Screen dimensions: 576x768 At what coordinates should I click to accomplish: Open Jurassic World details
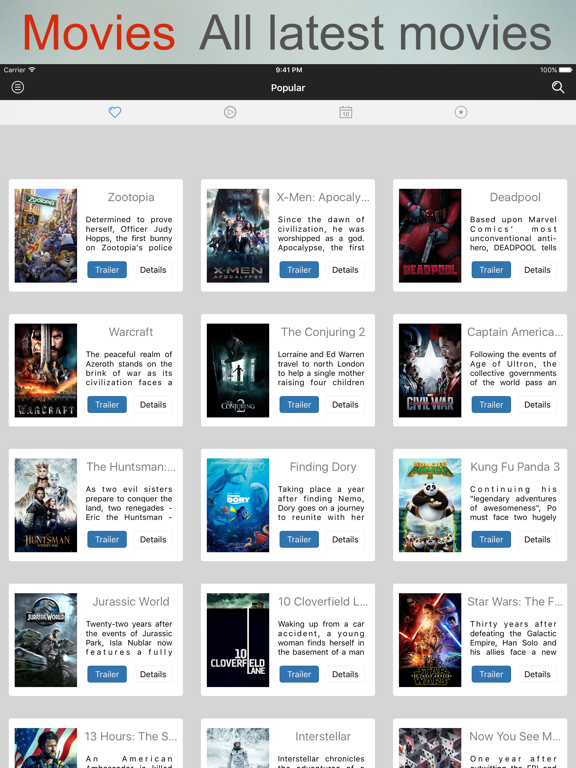pos(153,674)
